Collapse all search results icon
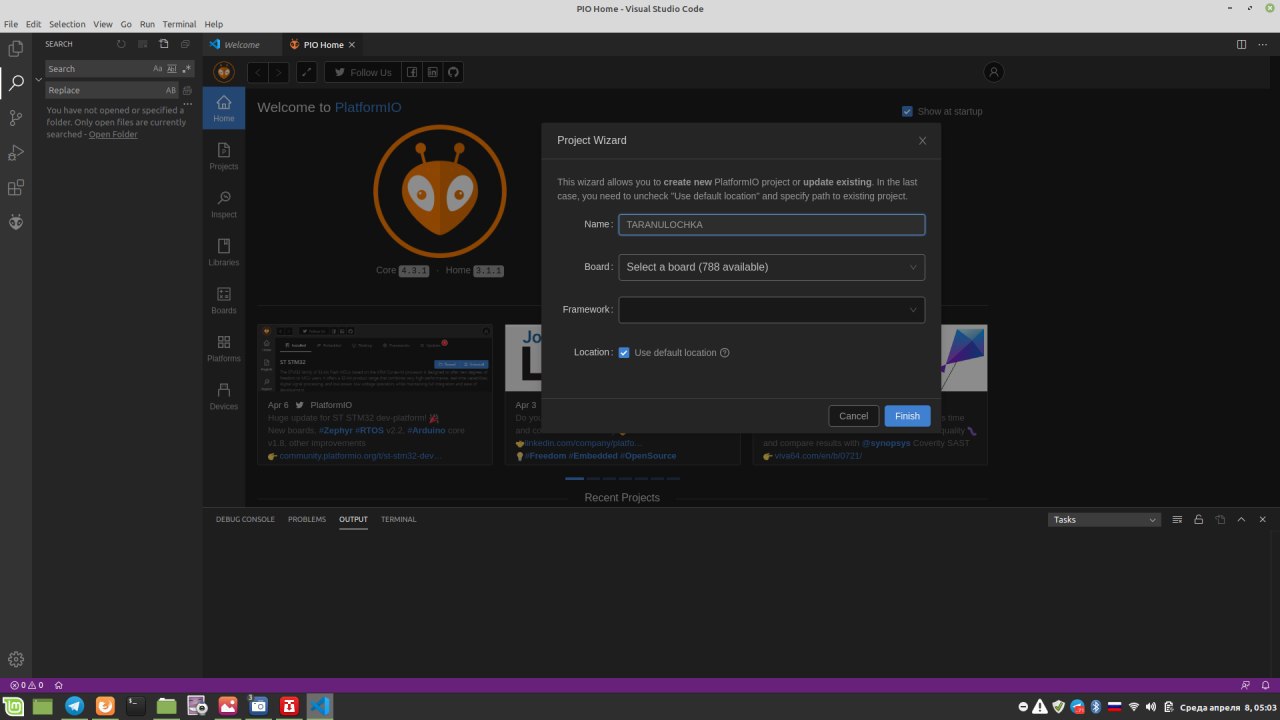Screen dimensions: 1280x720 click(185, 44)
